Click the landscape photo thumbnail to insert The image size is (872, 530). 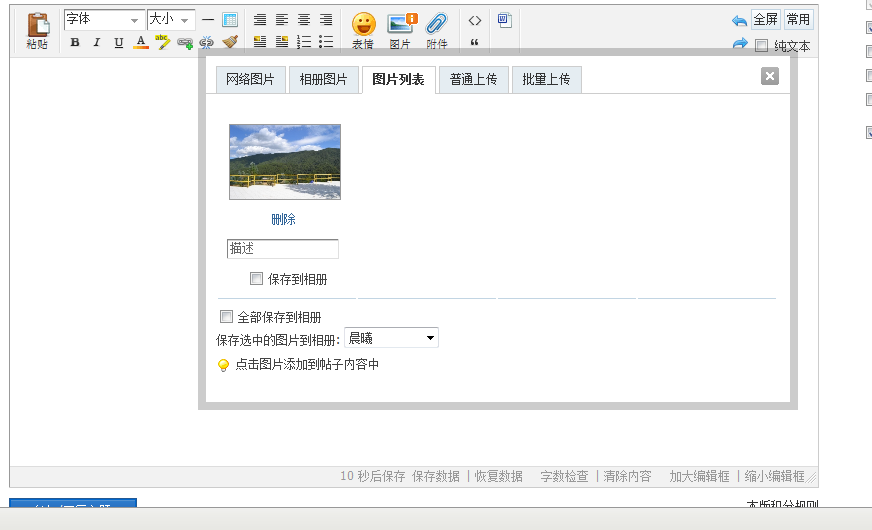point(285,162)
